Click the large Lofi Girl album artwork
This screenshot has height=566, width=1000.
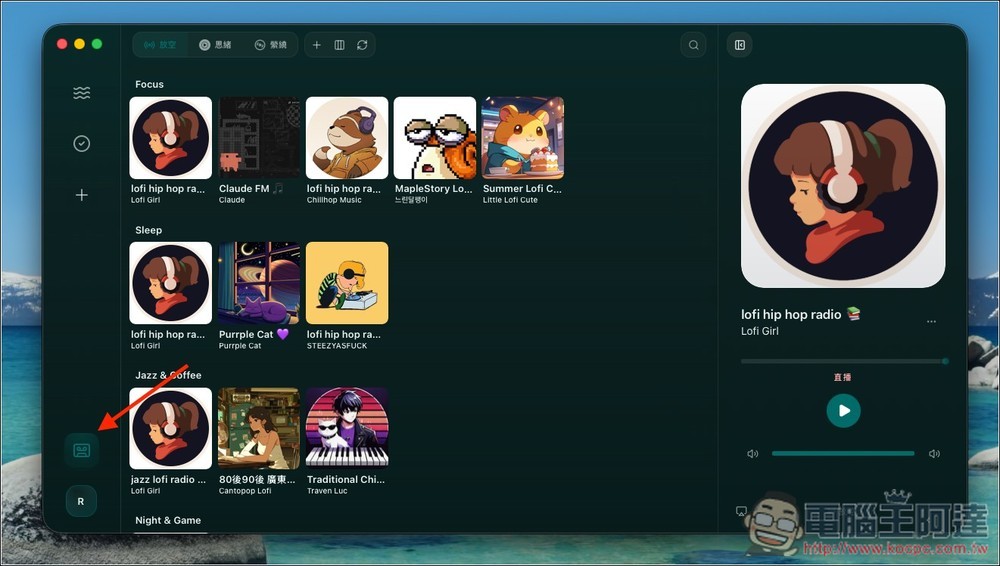tap(843, 186)
